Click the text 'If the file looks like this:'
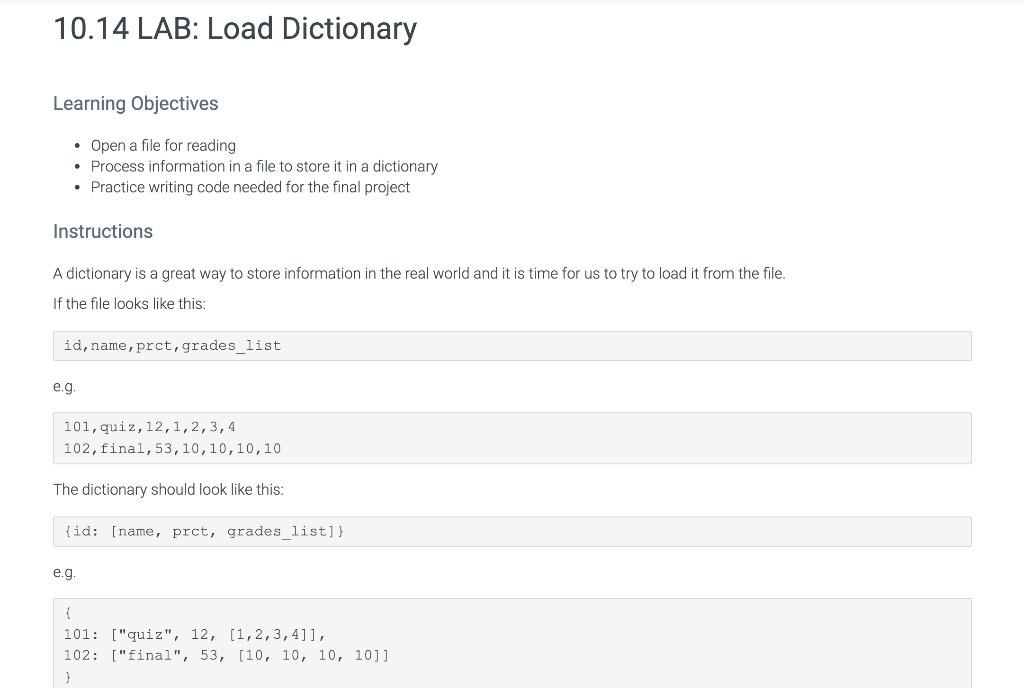Screen dimensions: 1024x688 (x=131, y=303)
